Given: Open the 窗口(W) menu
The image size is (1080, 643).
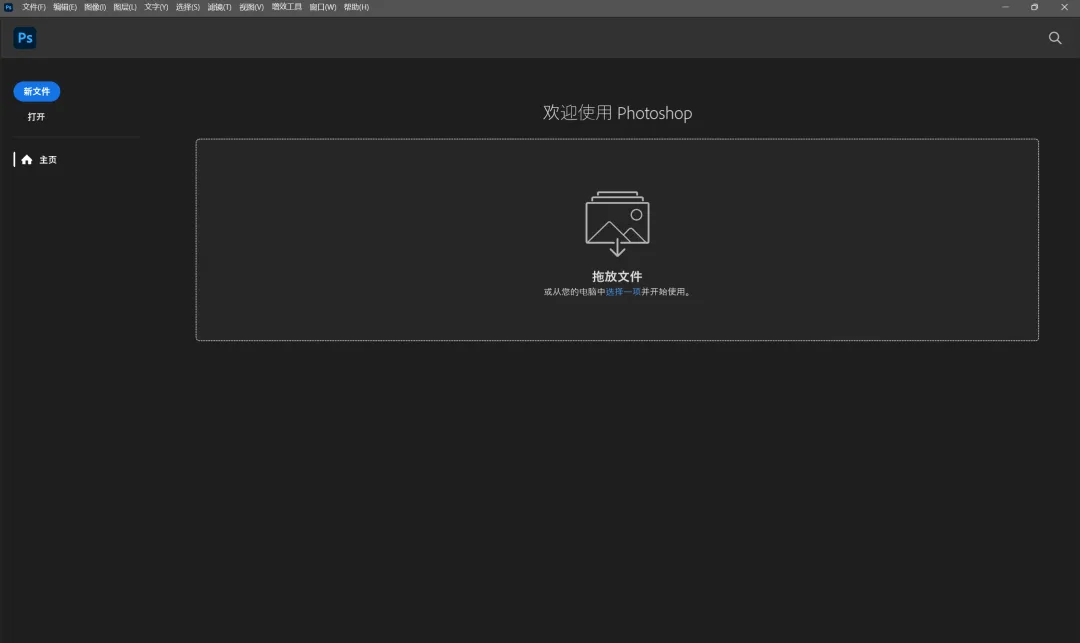Looking at the screenshot, I should [x=322, y=7].
